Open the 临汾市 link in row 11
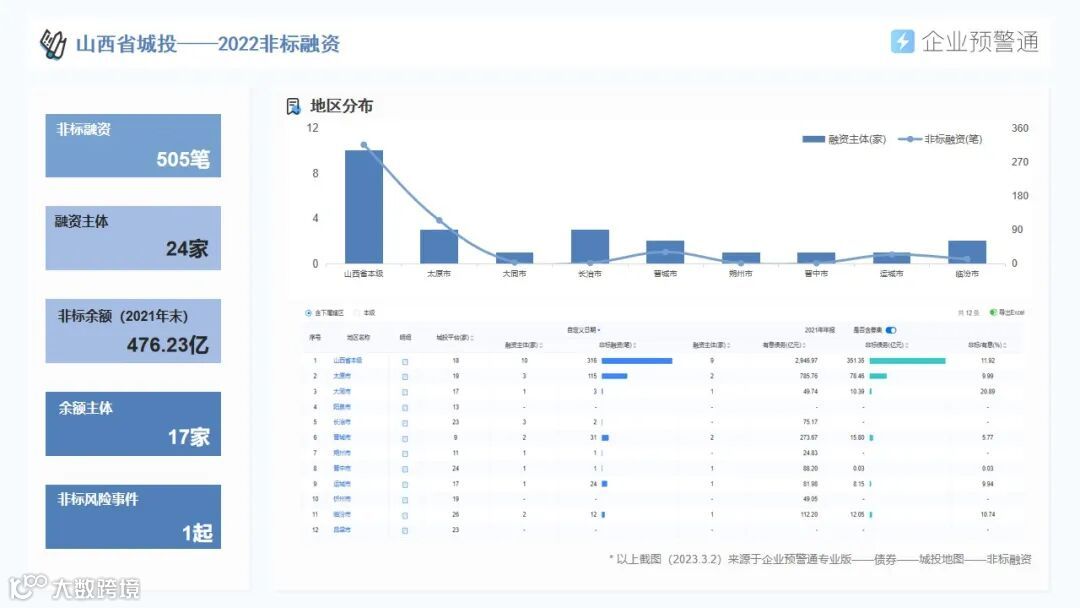The image size is (1080, 608). [342, 514]
